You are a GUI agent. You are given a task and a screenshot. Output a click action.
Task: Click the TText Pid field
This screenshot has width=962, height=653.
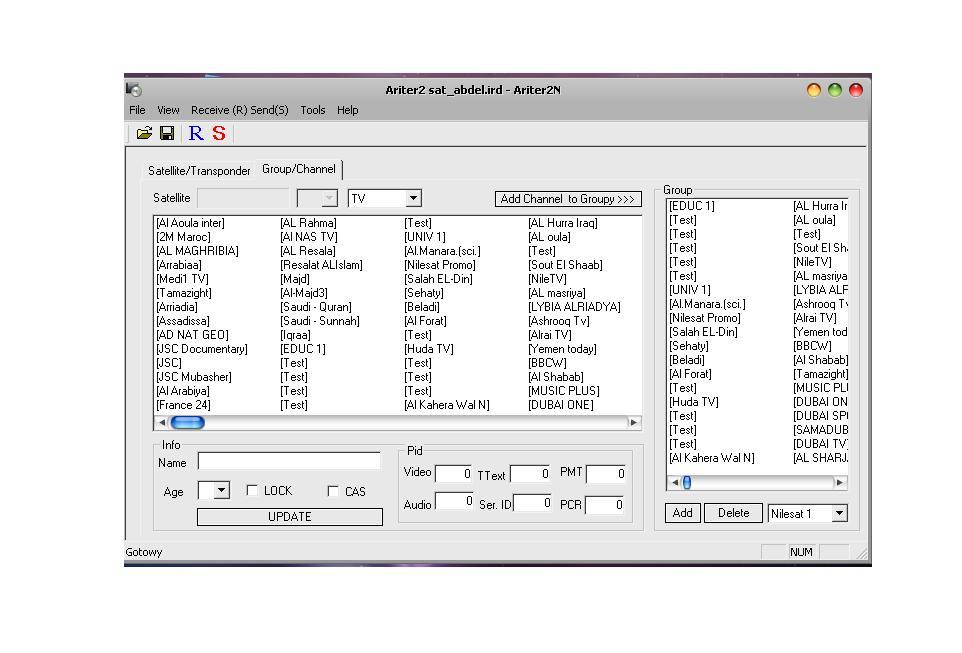531,473
